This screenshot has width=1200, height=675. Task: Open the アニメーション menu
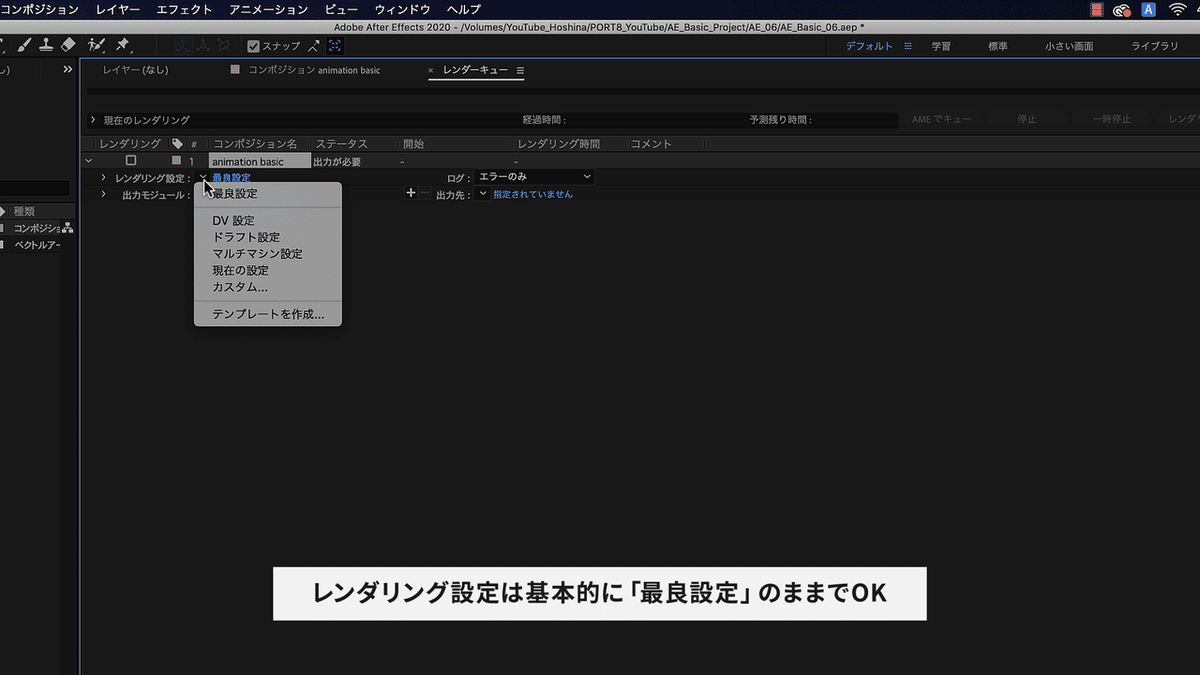(x=269, y=9)
